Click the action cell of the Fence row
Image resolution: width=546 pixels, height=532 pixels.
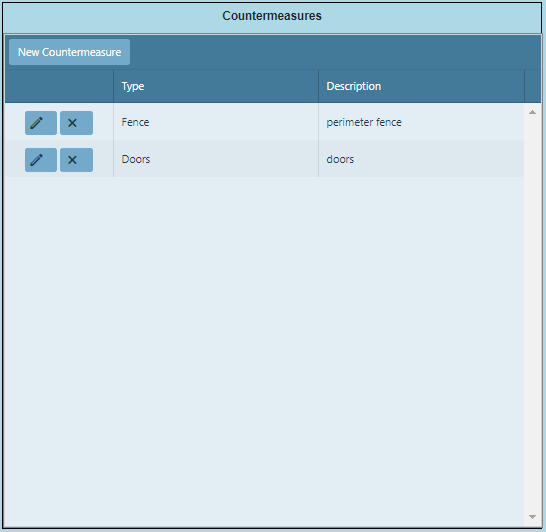59,122
